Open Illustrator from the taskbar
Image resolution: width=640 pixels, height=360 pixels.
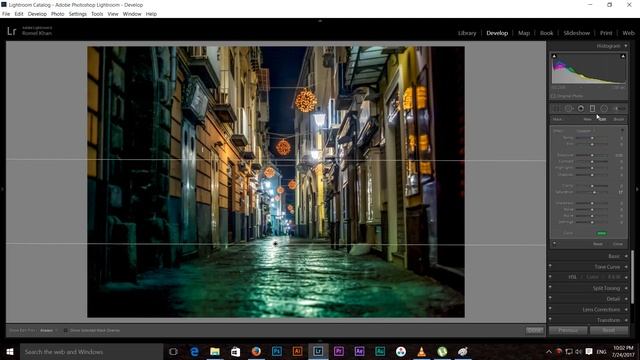click(297, 351)
